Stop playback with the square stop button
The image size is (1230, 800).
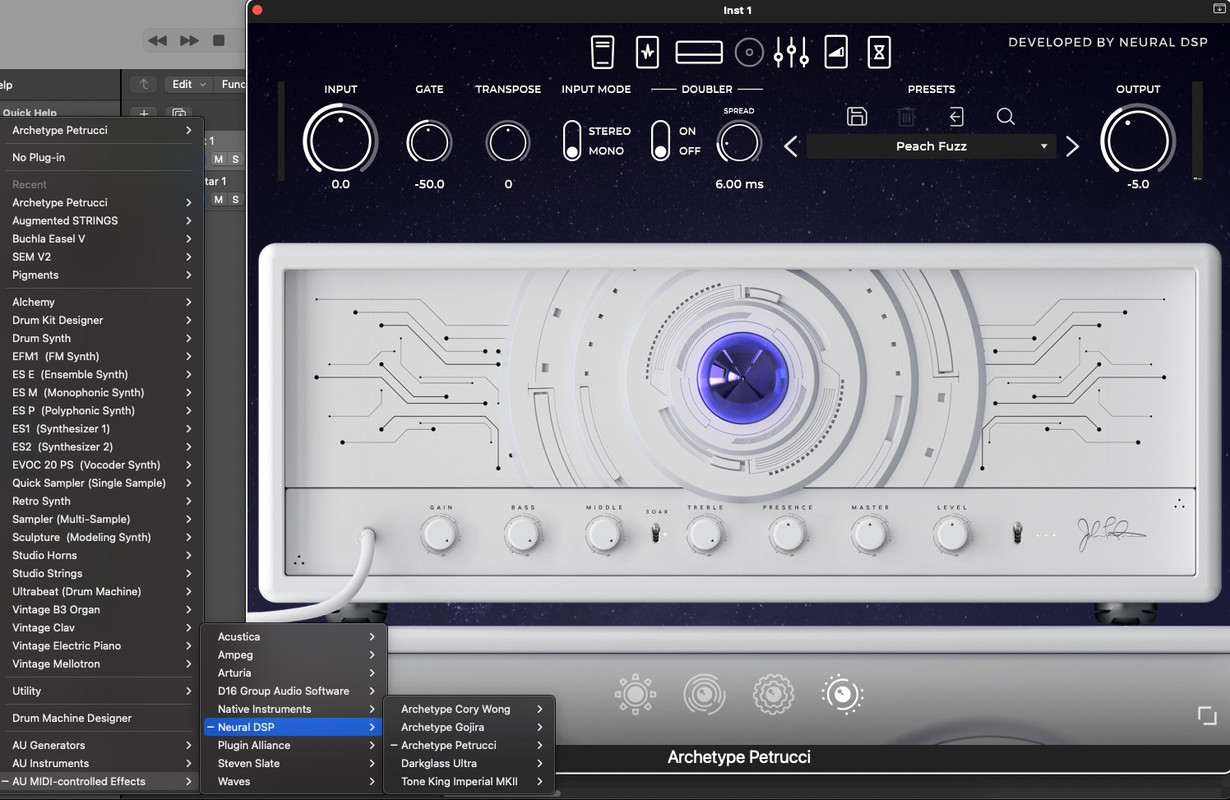coord(219,41)
